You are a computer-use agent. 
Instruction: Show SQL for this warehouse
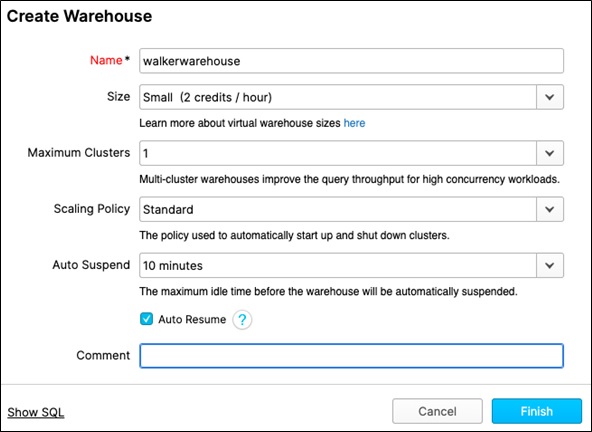pyautogui.click(x=36, y=412)
